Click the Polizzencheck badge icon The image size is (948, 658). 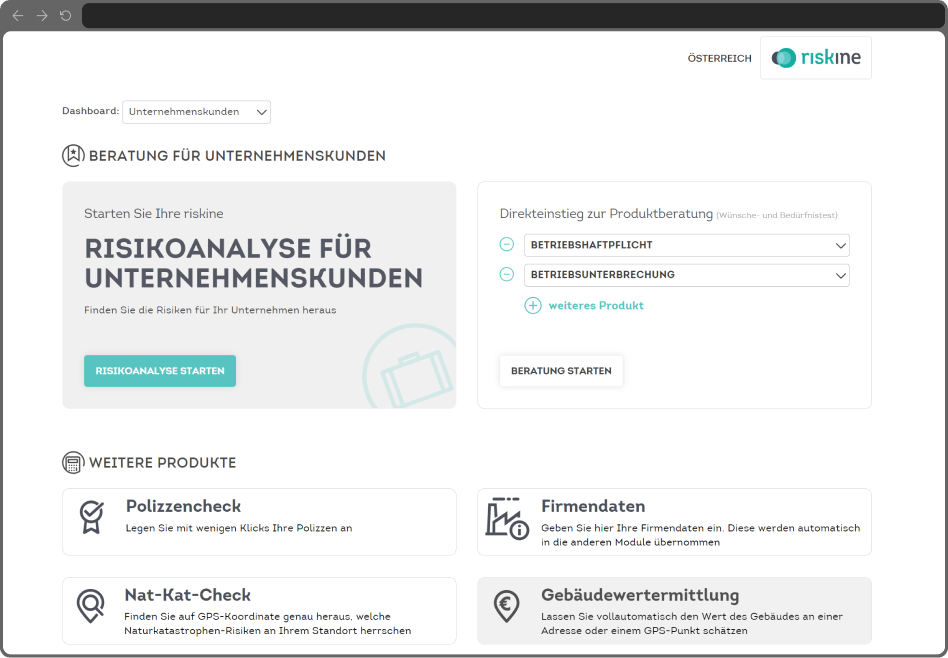tap(92, 517)
